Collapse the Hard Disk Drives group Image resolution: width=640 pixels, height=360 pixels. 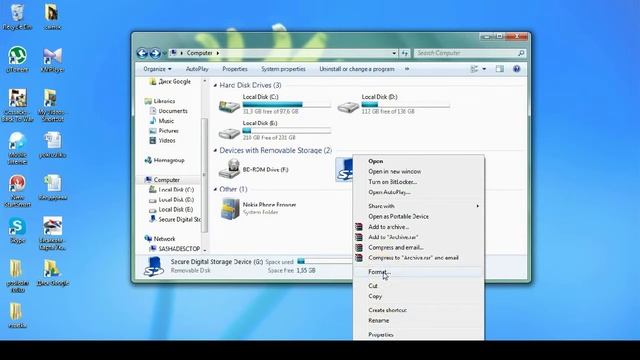coord(215,85)
